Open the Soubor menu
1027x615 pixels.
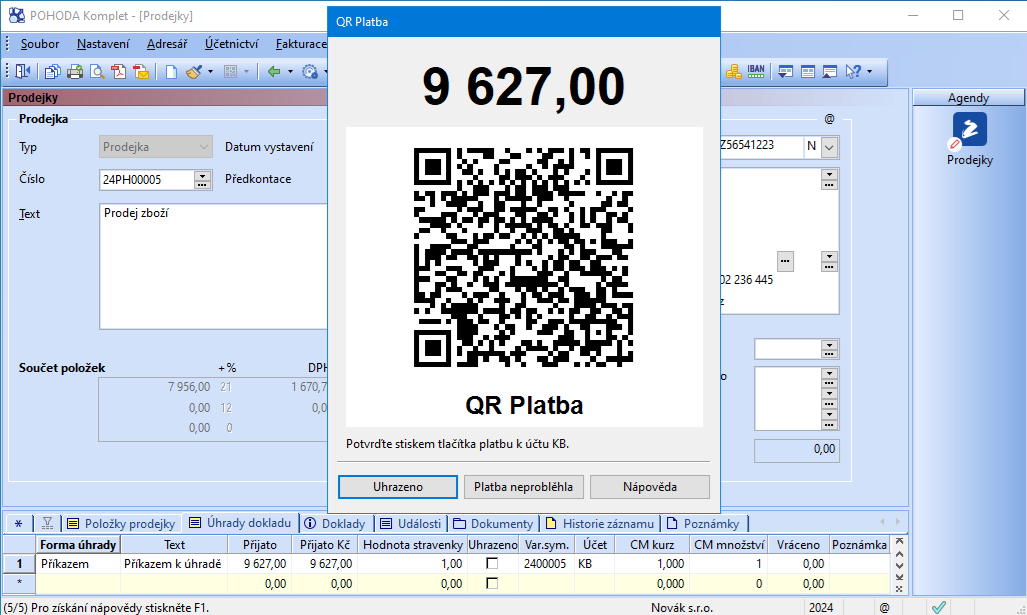coord(40,44)
